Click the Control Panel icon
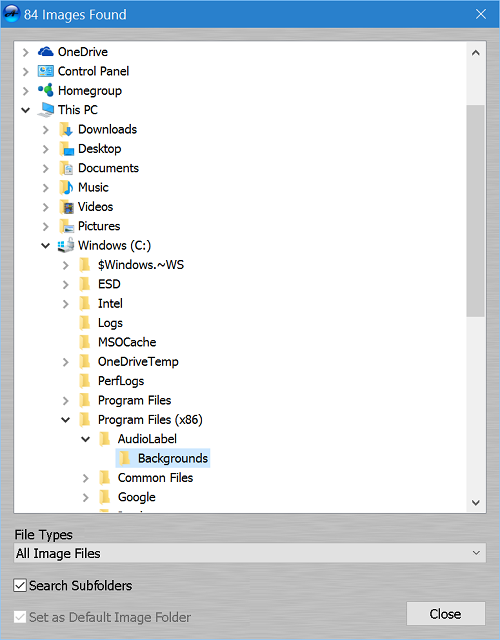 [45, 71]
